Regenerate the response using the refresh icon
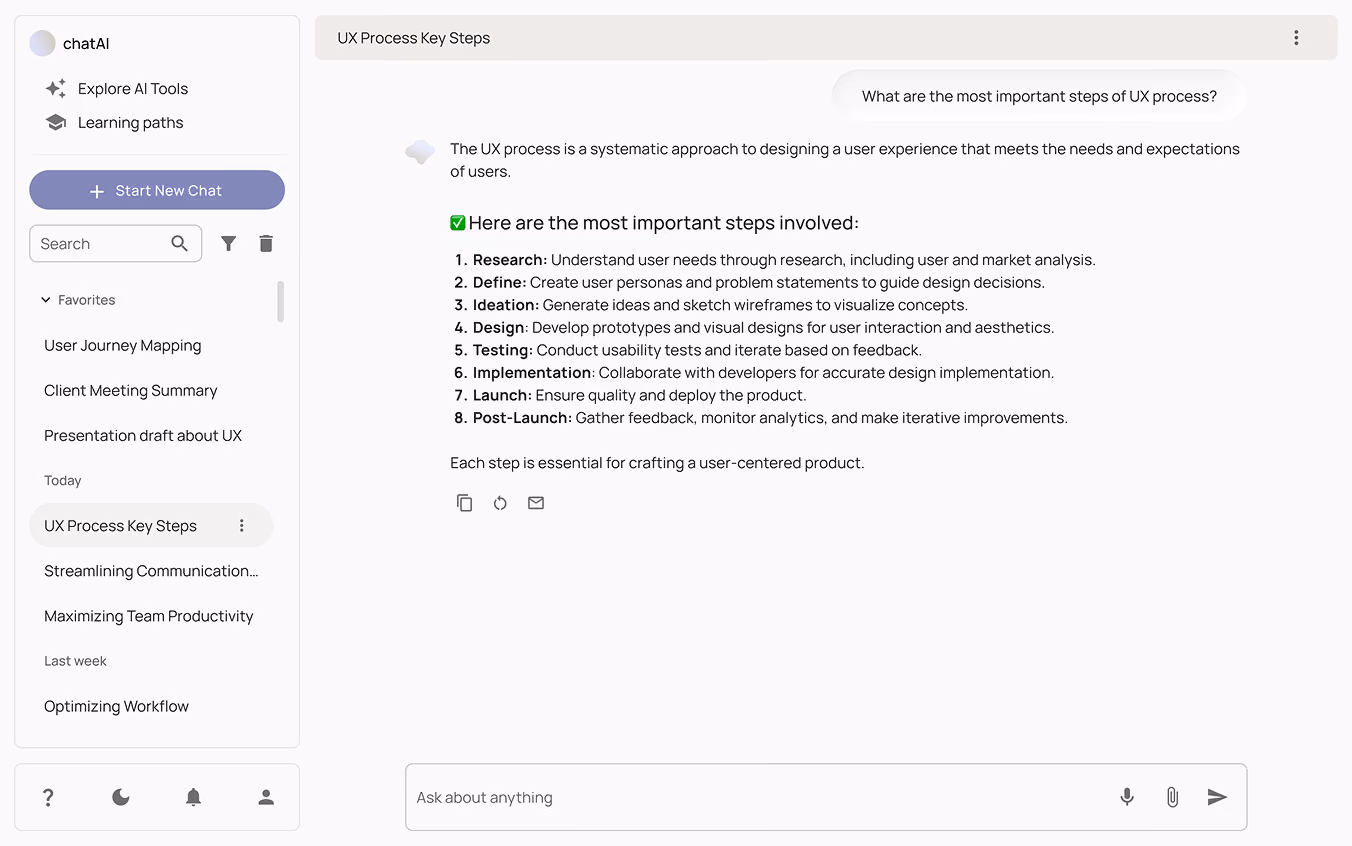This screenshot has width=1352, height=846. 500,503
